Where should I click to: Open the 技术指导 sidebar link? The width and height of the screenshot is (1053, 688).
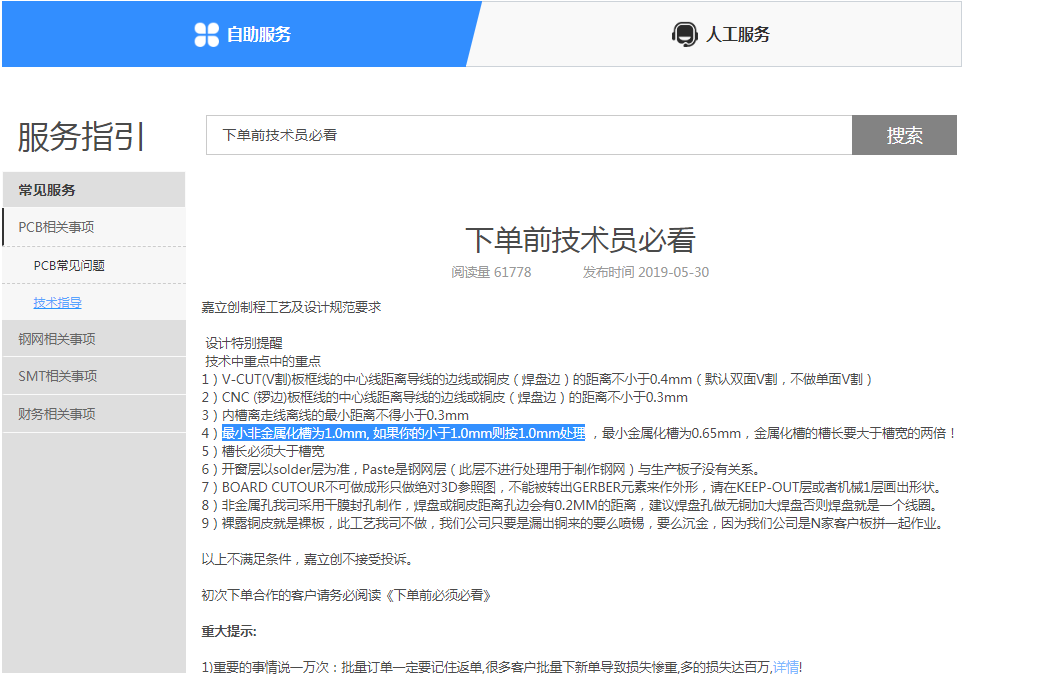57,303
